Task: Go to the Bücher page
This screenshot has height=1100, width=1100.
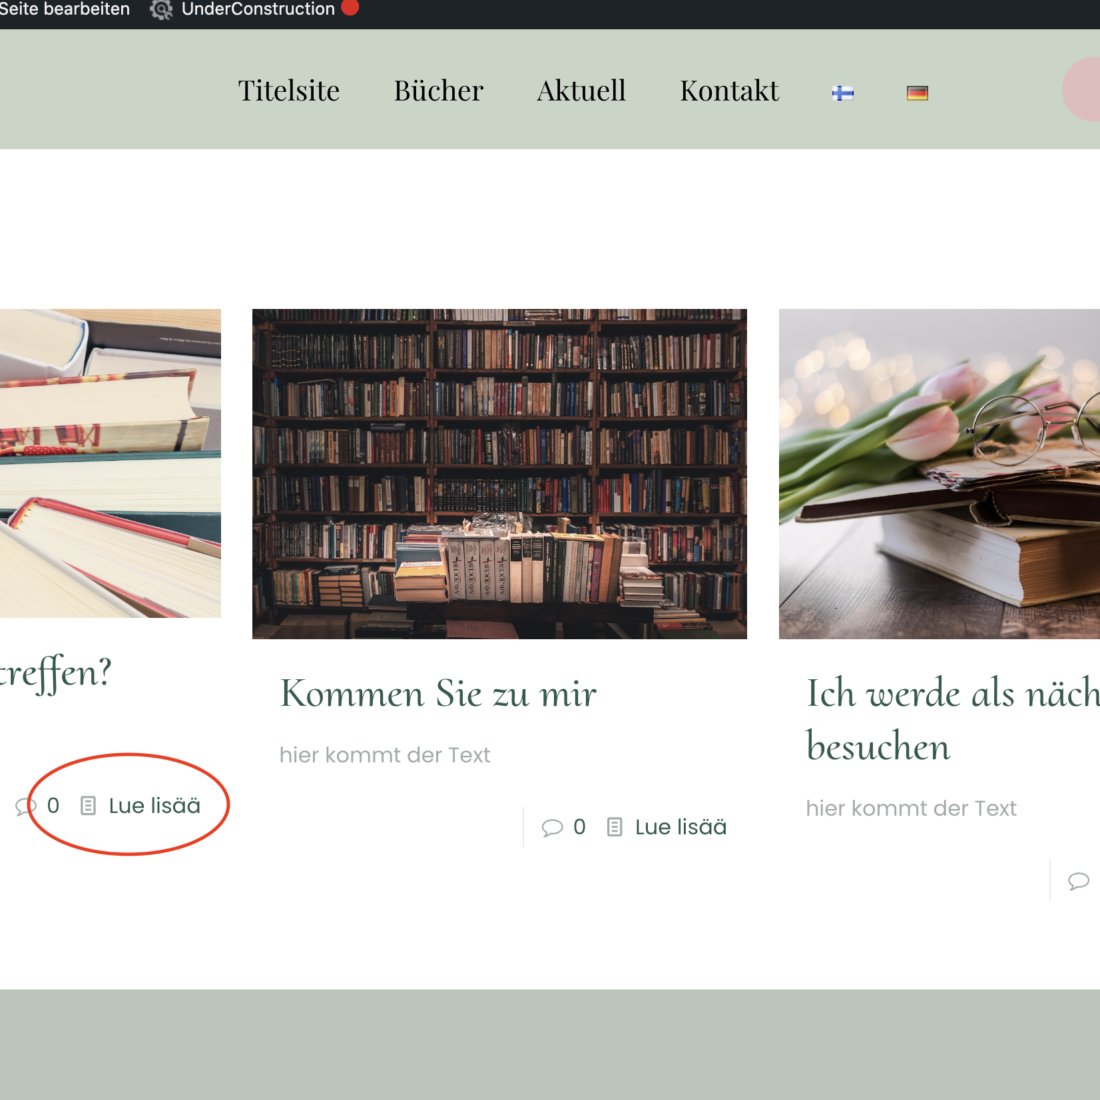Action: coord(438,91)
